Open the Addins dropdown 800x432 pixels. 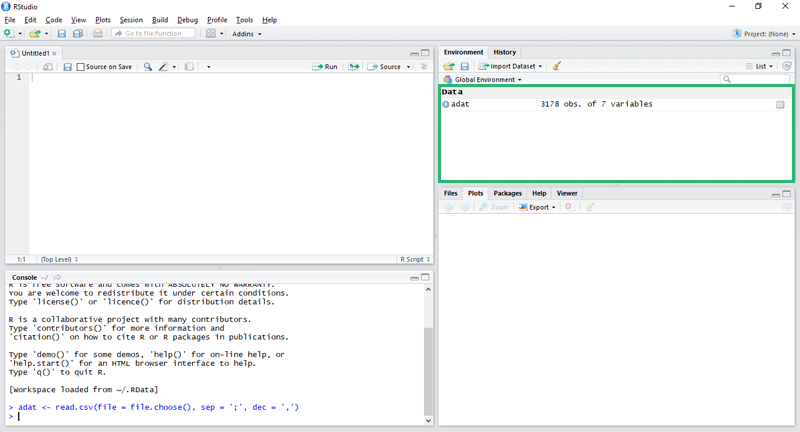[x=247, y=34]
